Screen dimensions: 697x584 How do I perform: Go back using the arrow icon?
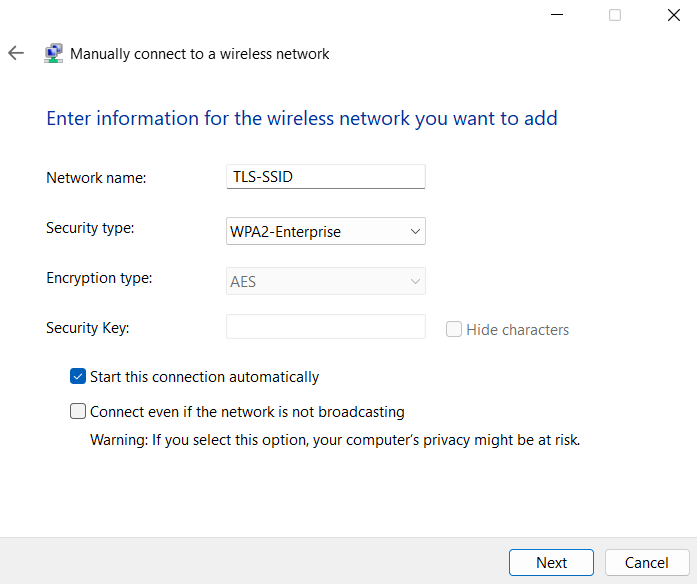tap(16, 53)
